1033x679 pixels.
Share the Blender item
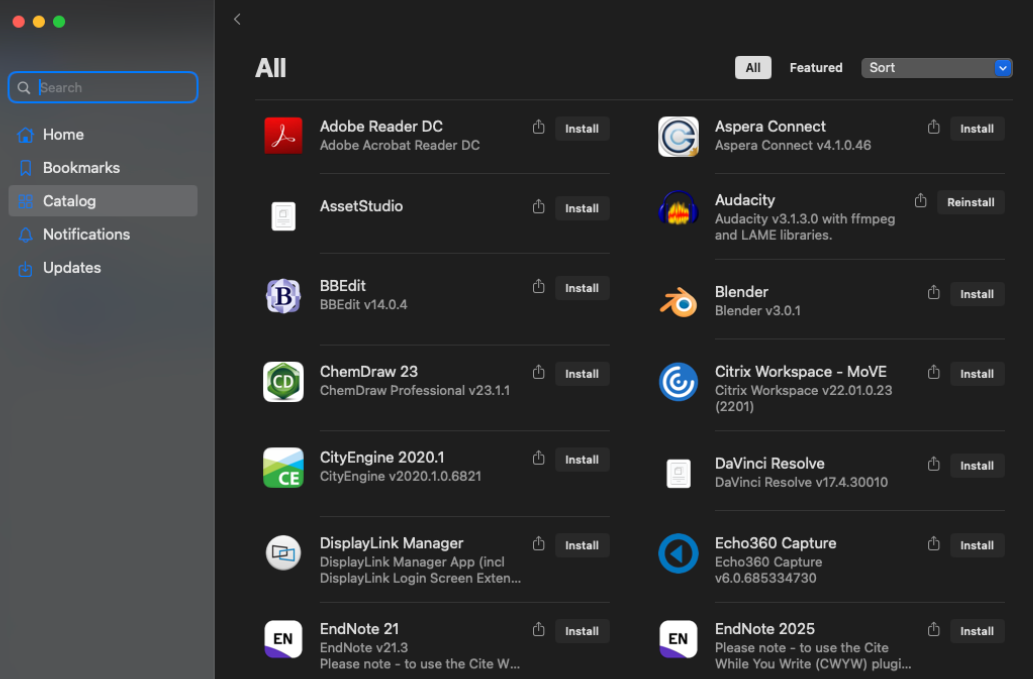pyautogui.click(x=934, y=292)
